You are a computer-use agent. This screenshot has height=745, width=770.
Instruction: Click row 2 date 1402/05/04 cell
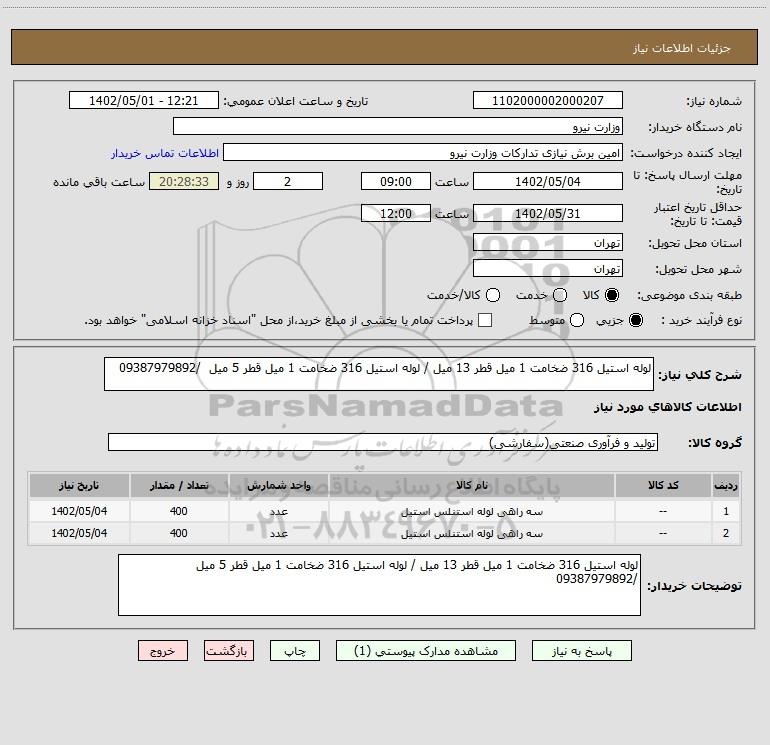click(x=79, y=533)
